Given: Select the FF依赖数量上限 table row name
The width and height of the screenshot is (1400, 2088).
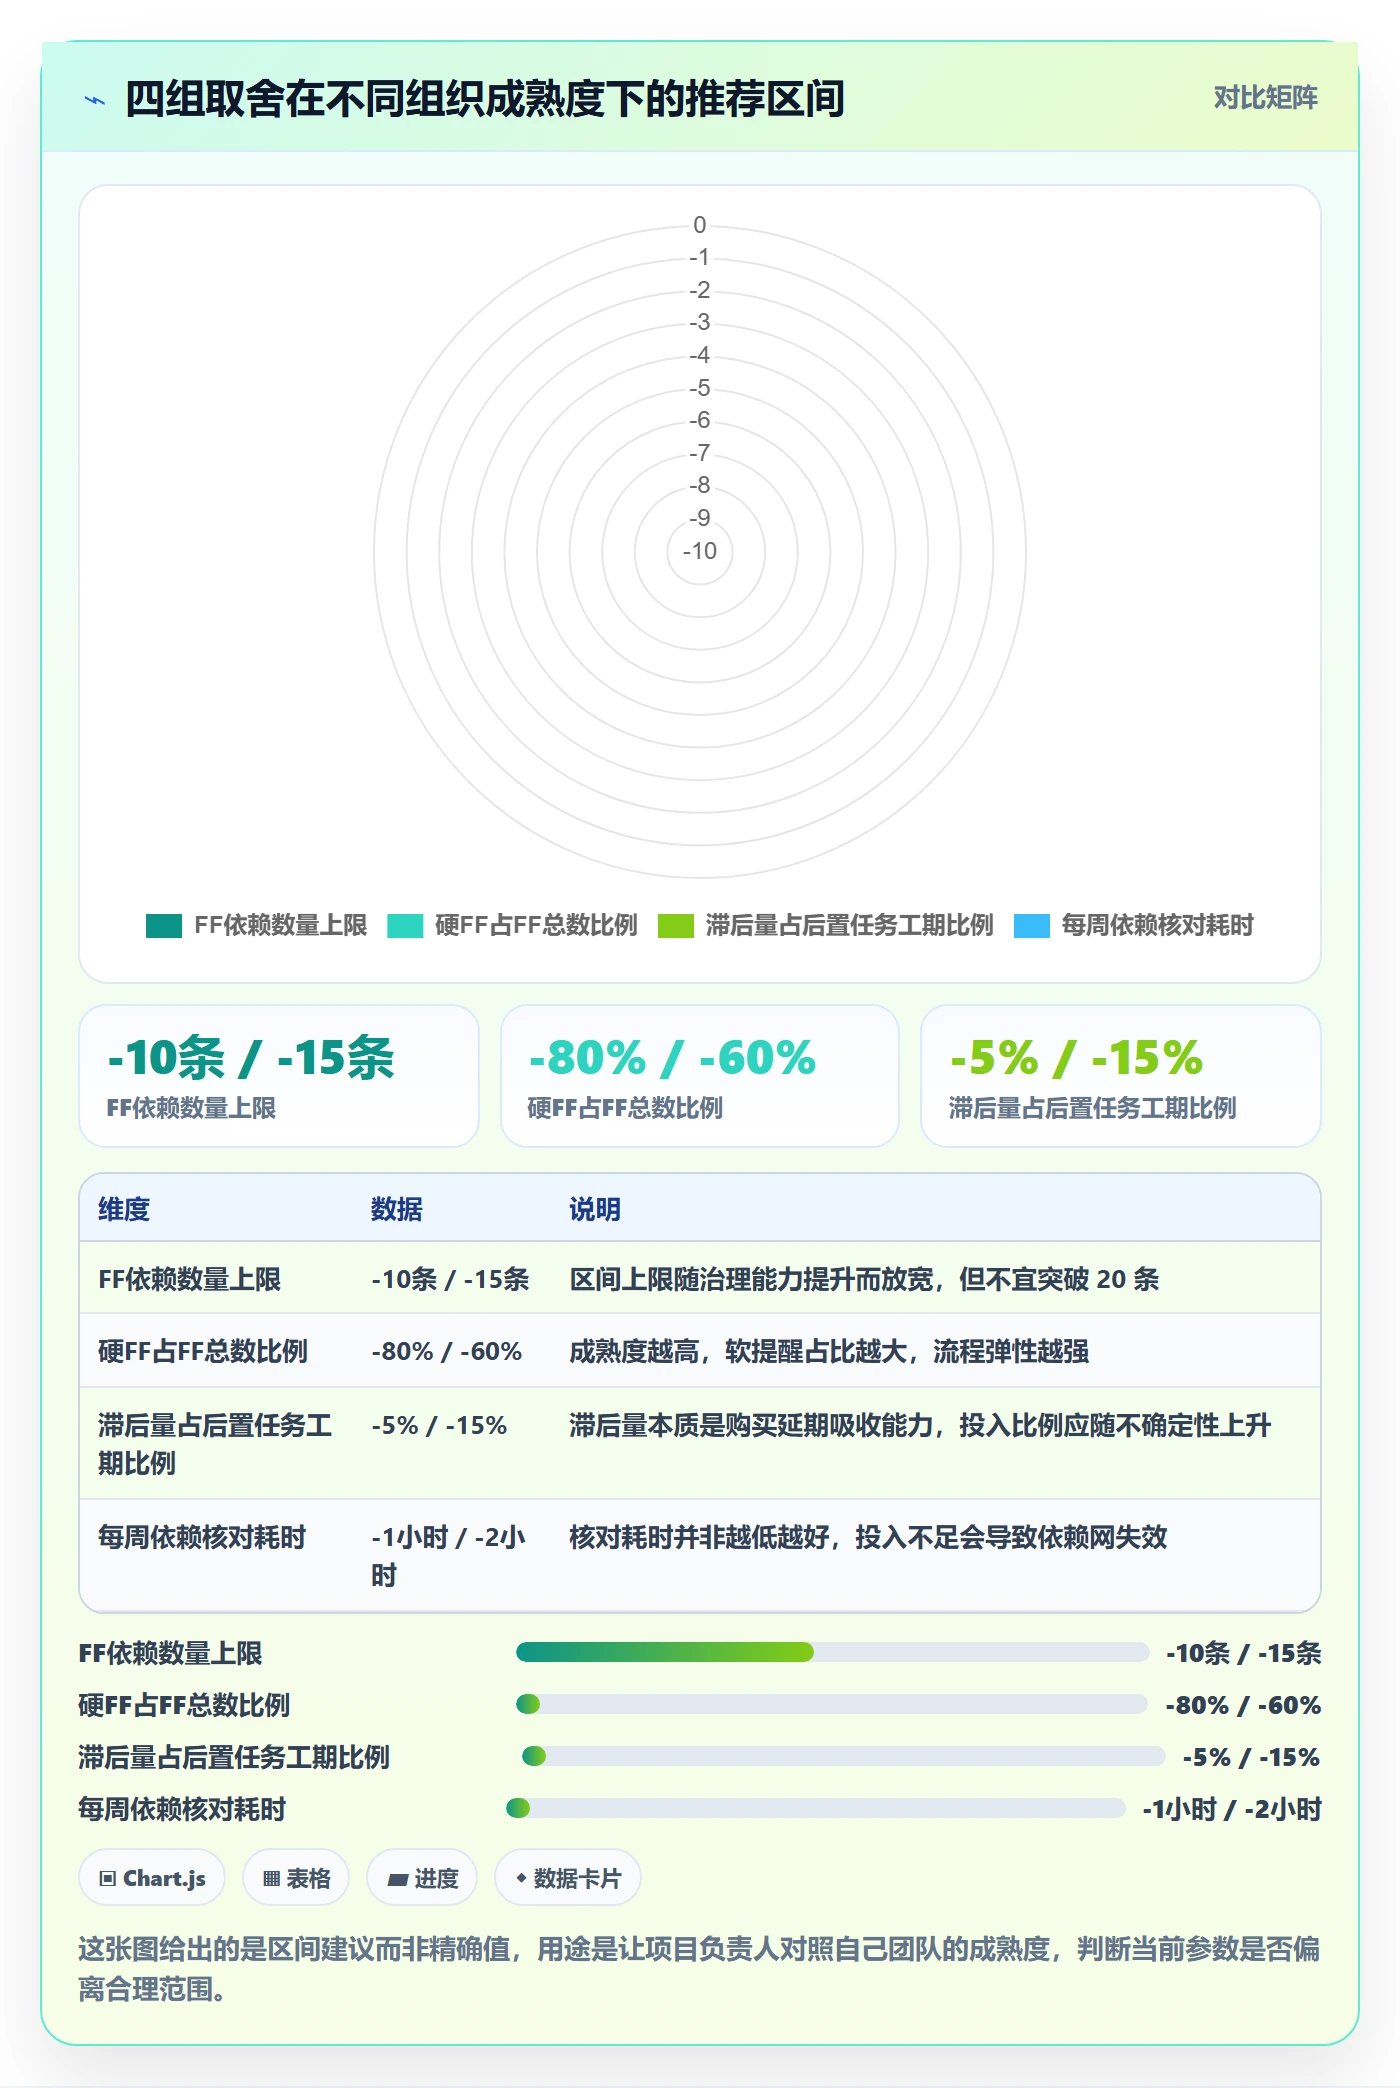Looking at the screenshot, I should 190,1279.
